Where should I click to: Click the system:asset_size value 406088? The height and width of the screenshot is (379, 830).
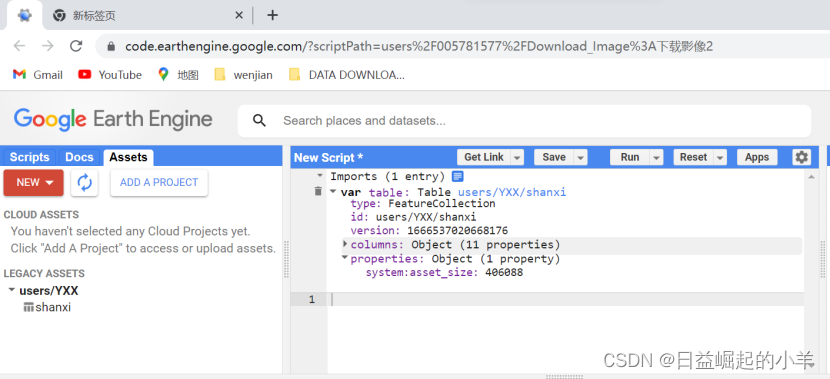click(x=504, y=273)
